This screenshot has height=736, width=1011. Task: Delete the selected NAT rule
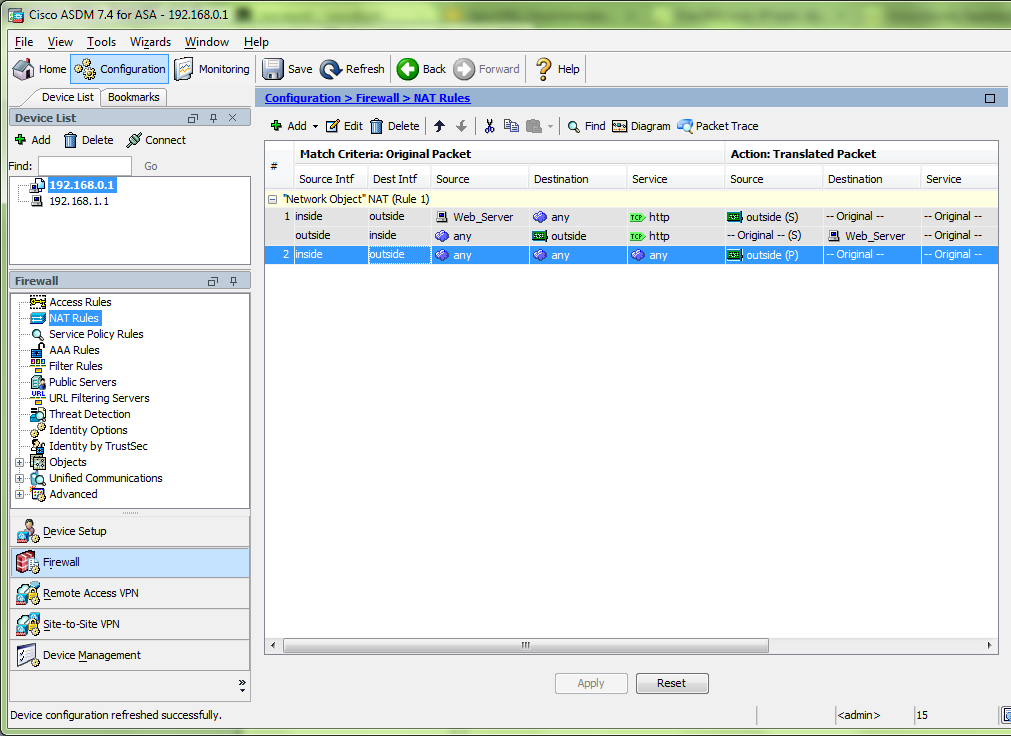395,126
